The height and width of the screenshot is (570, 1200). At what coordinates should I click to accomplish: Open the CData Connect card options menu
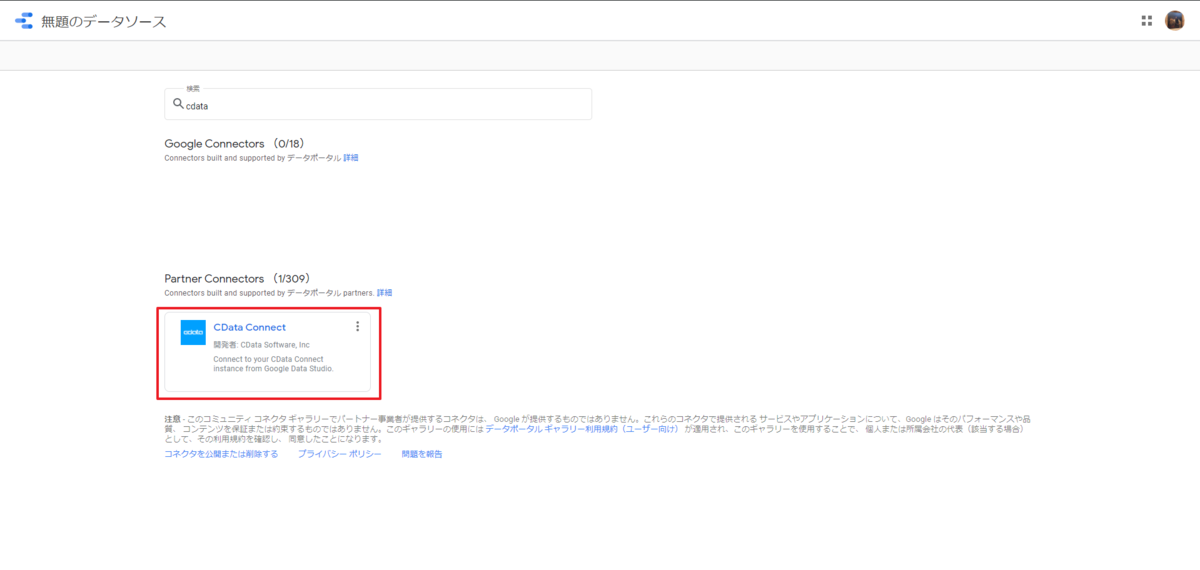(357, 326)
